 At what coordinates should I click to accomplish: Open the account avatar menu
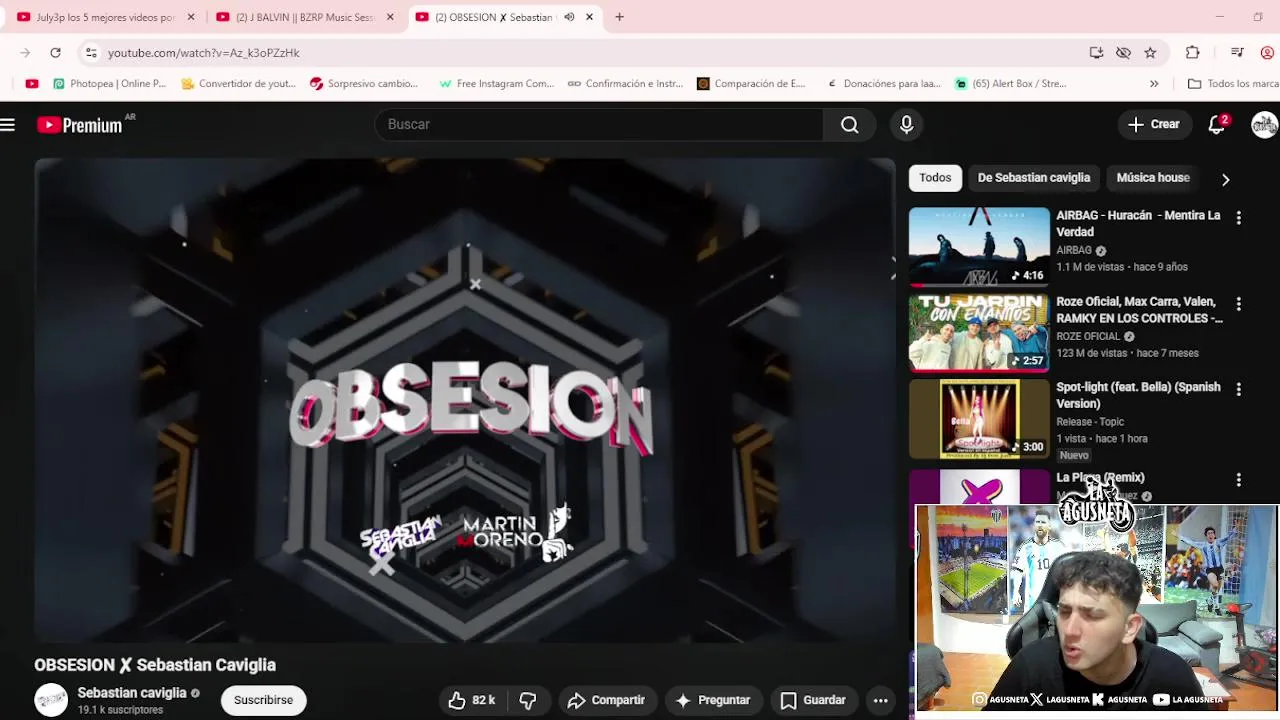pos(1264,125)
